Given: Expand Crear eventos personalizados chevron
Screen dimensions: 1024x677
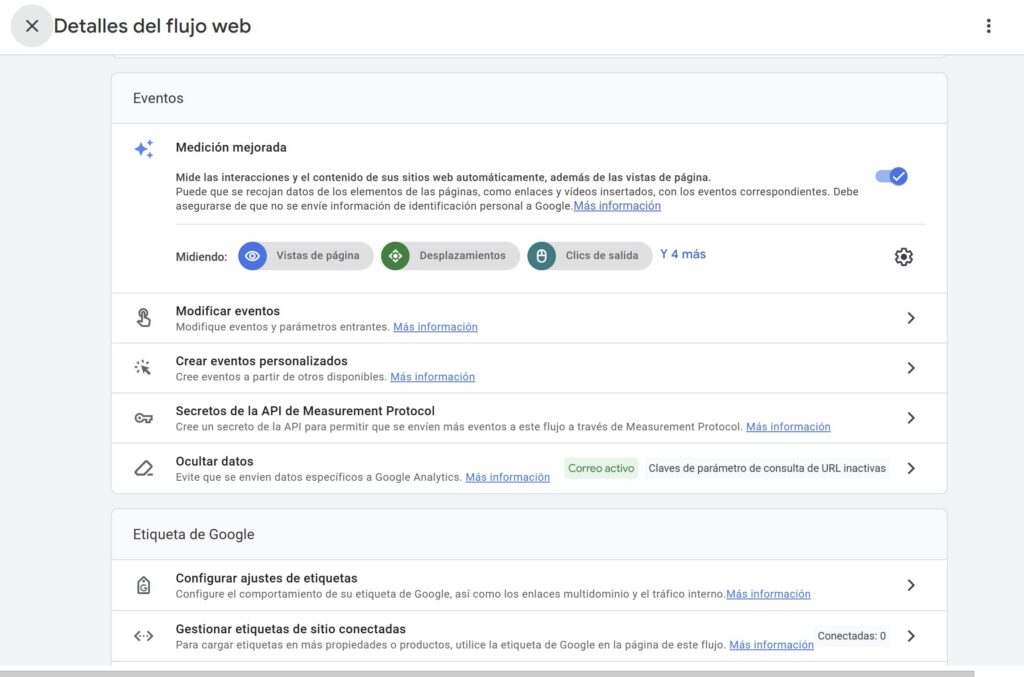Looking at the screenshot, I should tap(910, 368).
